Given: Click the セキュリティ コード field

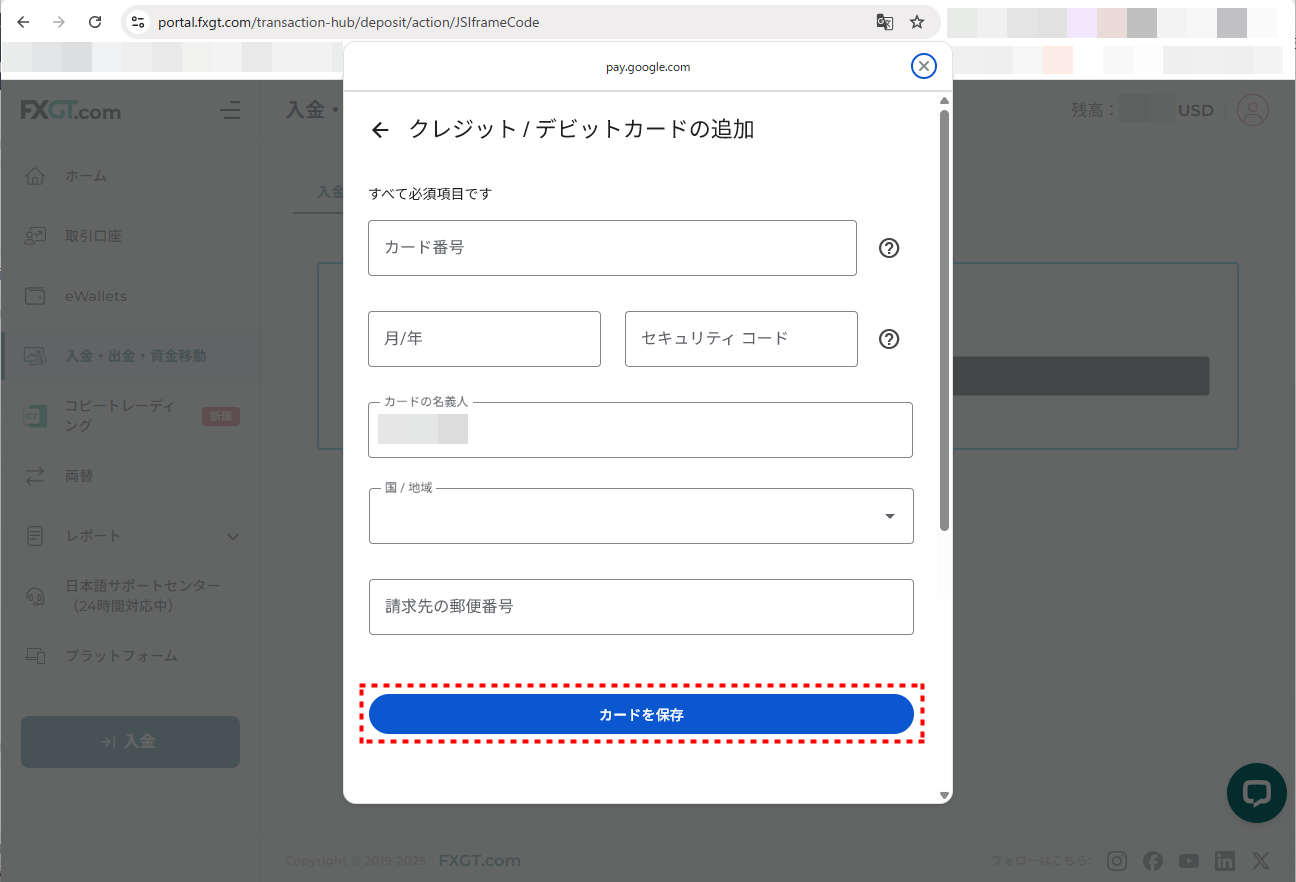Looking at the screenshot, I should point(741,339).
